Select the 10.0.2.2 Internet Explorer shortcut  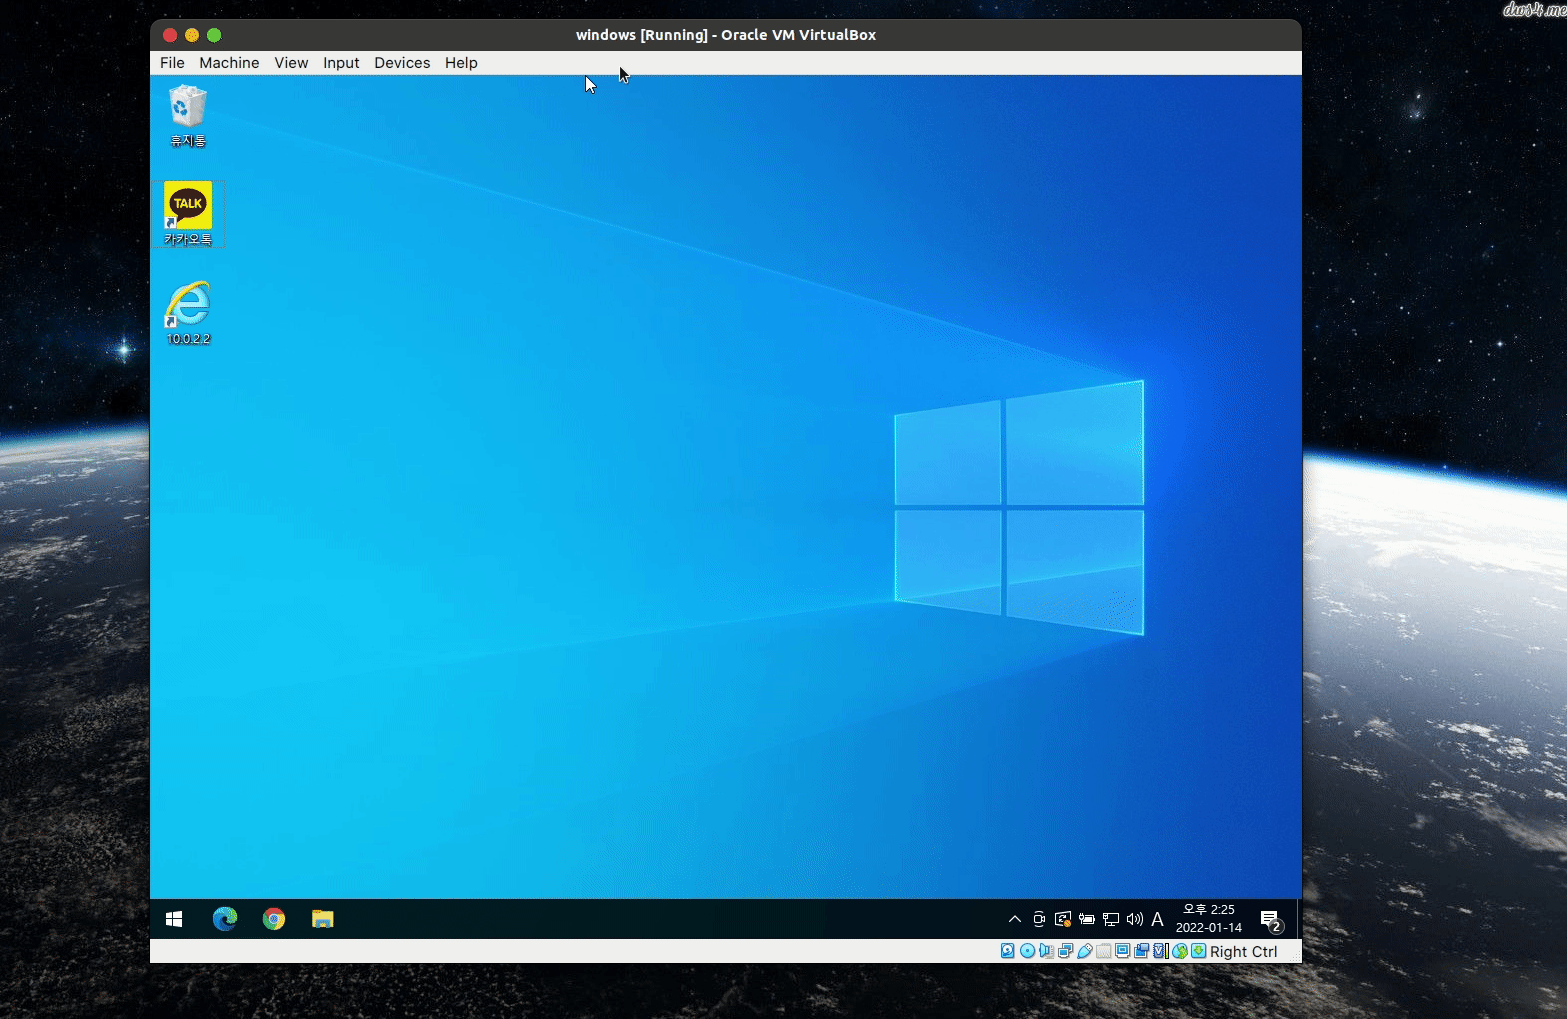pos(188,313)
